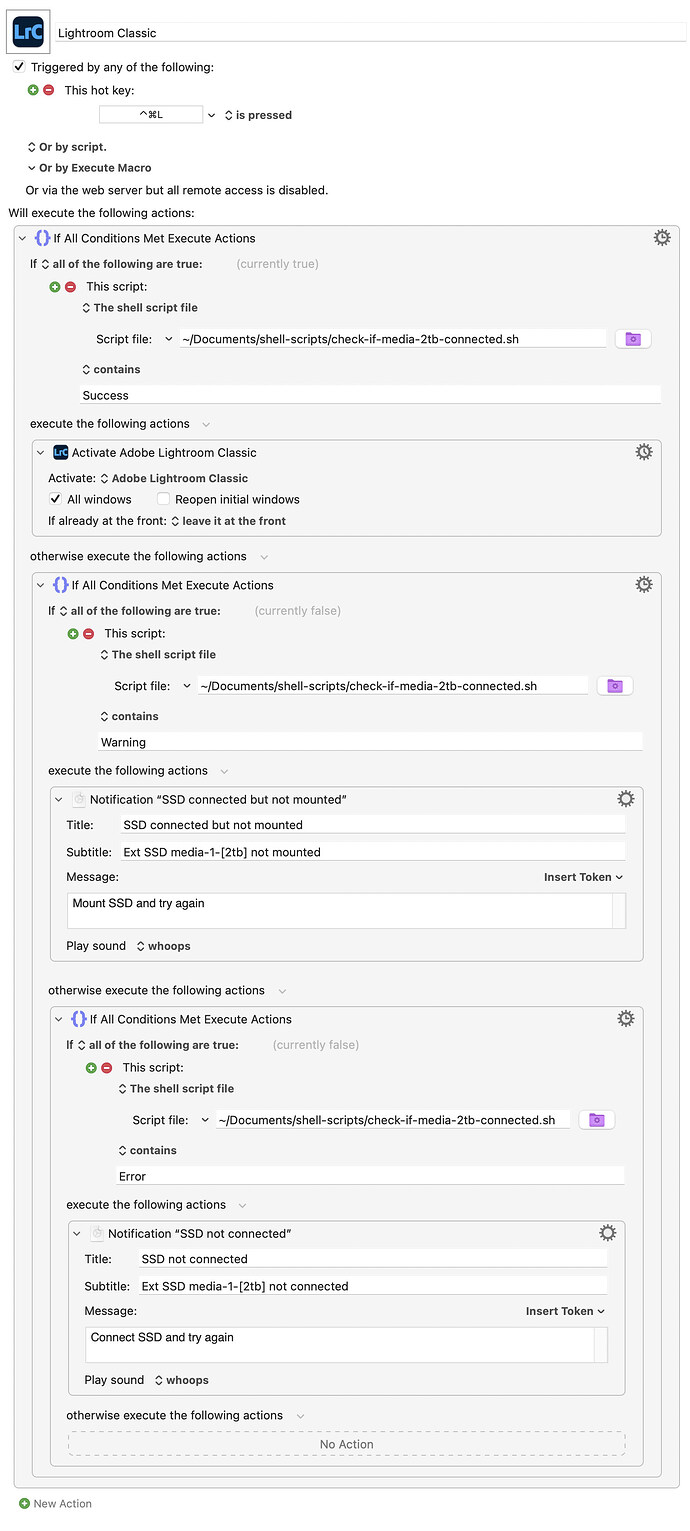This screenshot has width=690, height=1531.
Task: Open Insert Token menu in SSD not connected
Action: tap(565, 1311)
